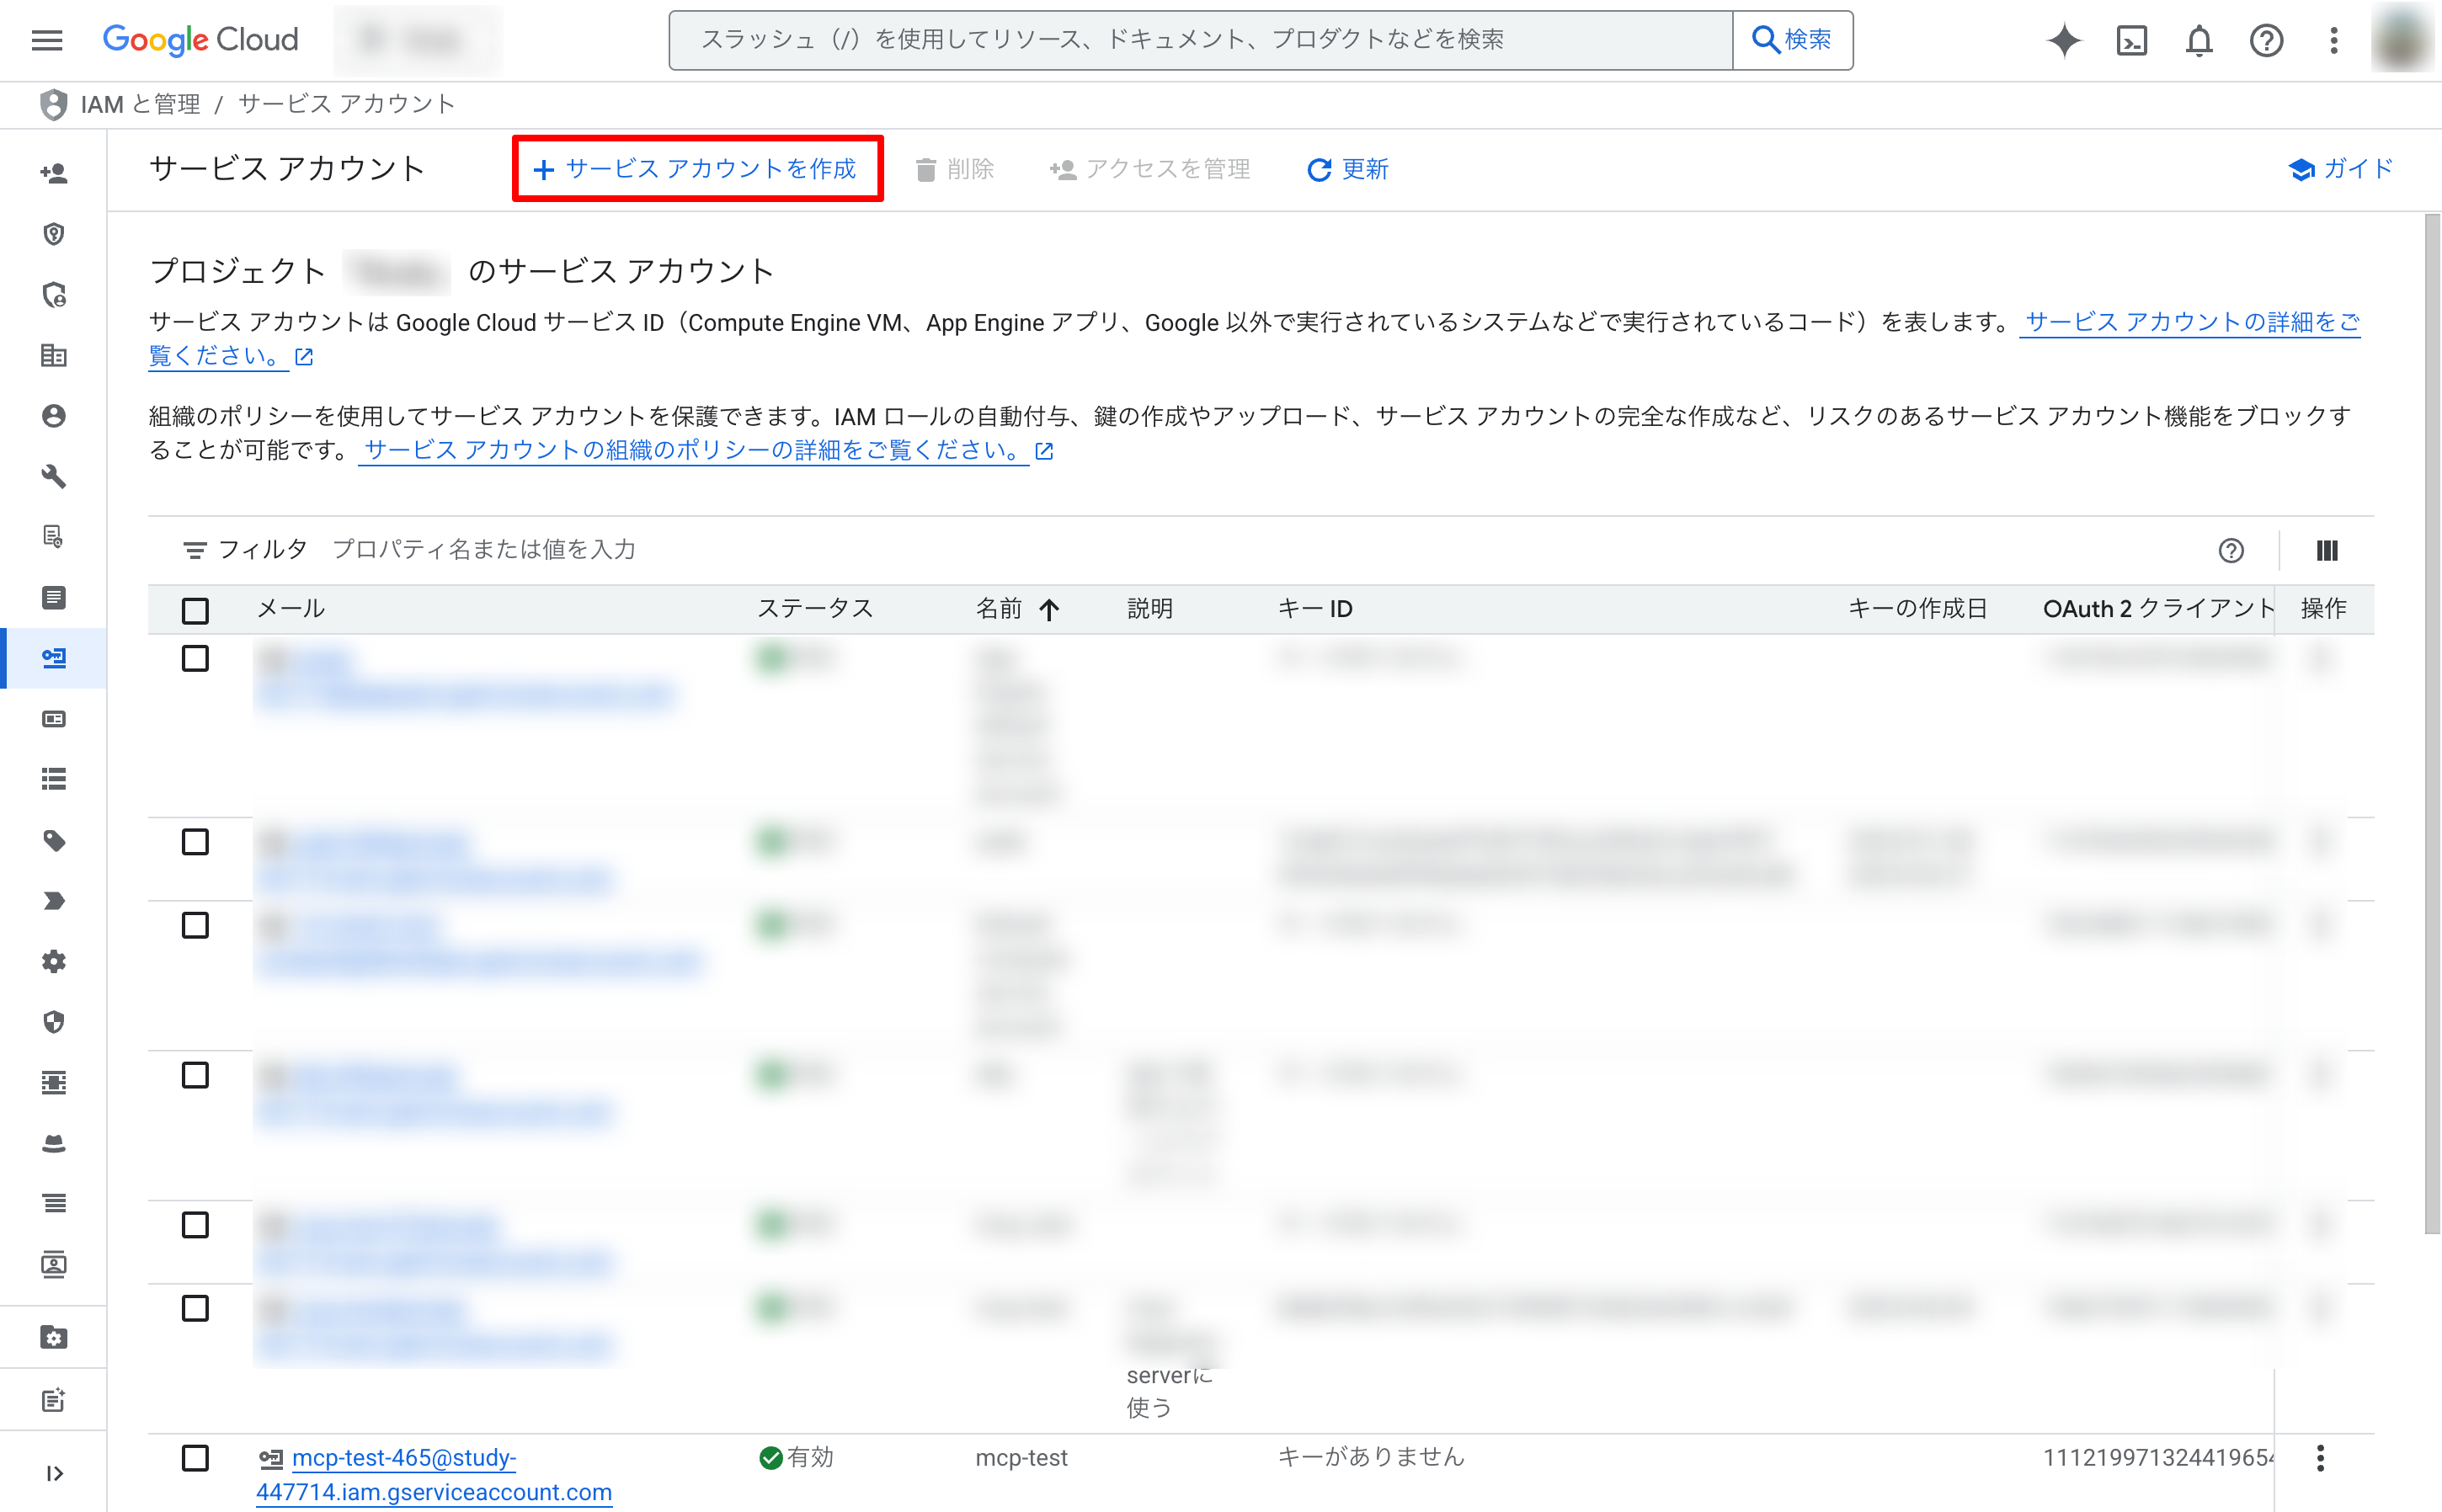The height and width of the screenshot is (1512, 2442).
Task: Open IAM と管理 breadcrumb item
Action: pos(140,104)
